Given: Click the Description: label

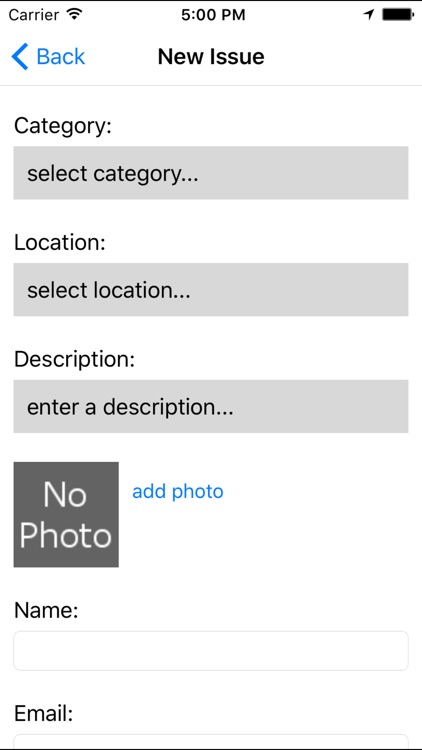Looking at the screenshot, I should click(x=75, y=360).
